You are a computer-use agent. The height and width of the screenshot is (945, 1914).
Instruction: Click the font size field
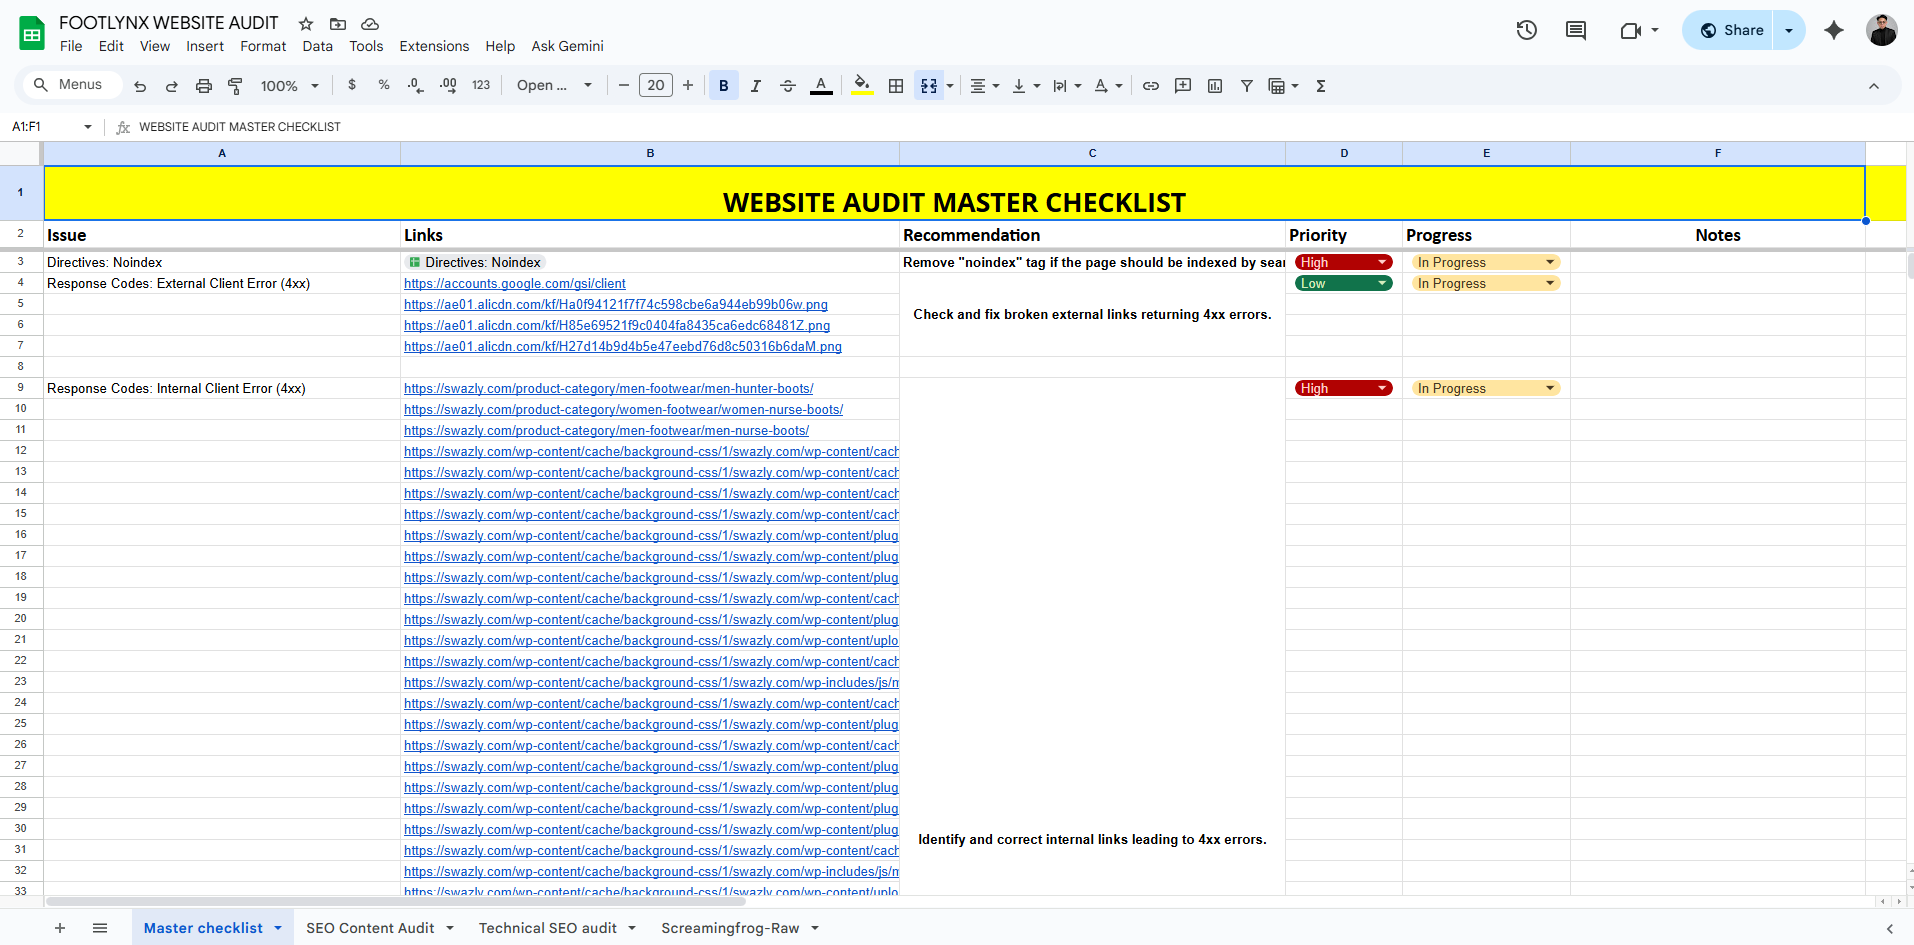656,86
